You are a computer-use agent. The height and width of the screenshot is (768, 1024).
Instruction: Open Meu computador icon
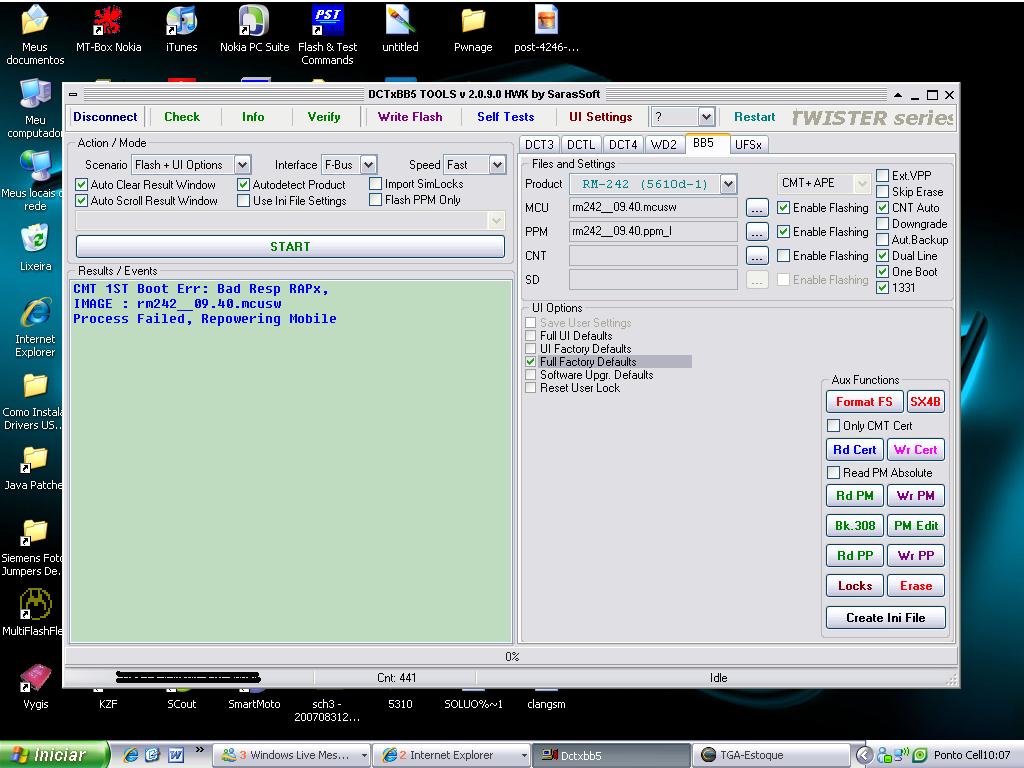click(x=35, y=108)
